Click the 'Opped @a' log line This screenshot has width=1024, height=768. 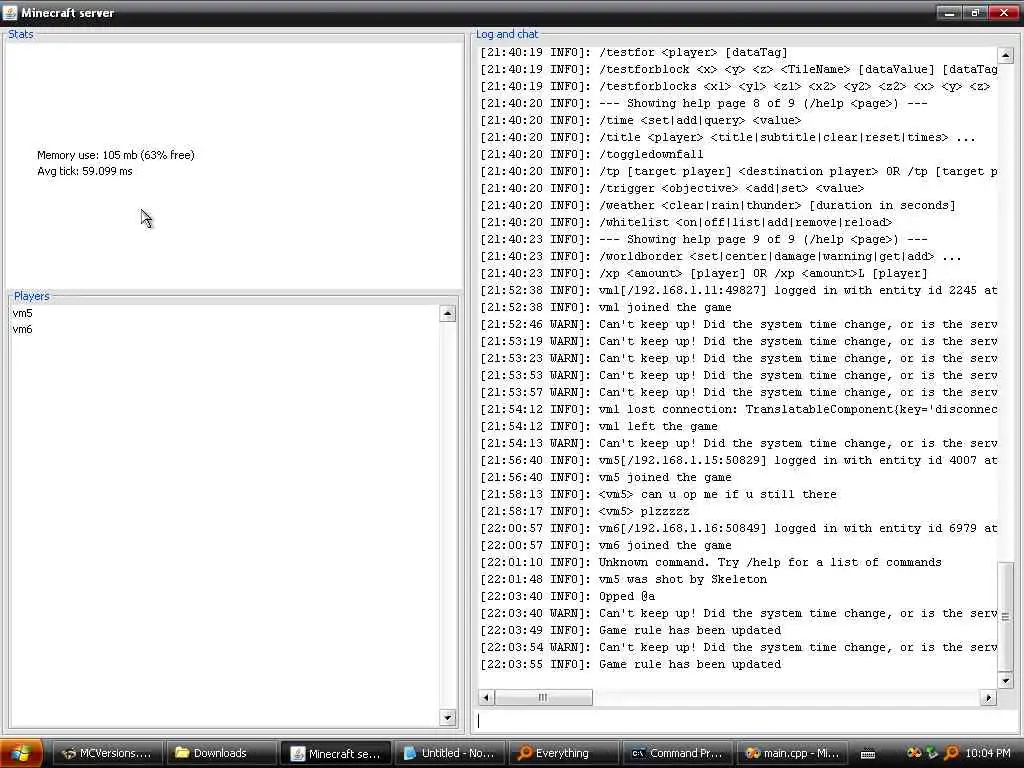point(568,596)
